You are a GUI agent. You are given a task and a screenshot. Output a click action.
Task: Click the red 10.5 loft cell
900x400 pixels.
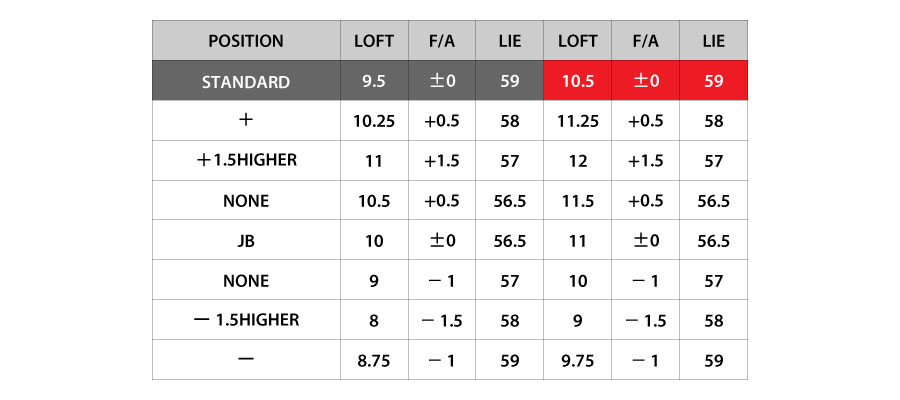tap(576, 81)
